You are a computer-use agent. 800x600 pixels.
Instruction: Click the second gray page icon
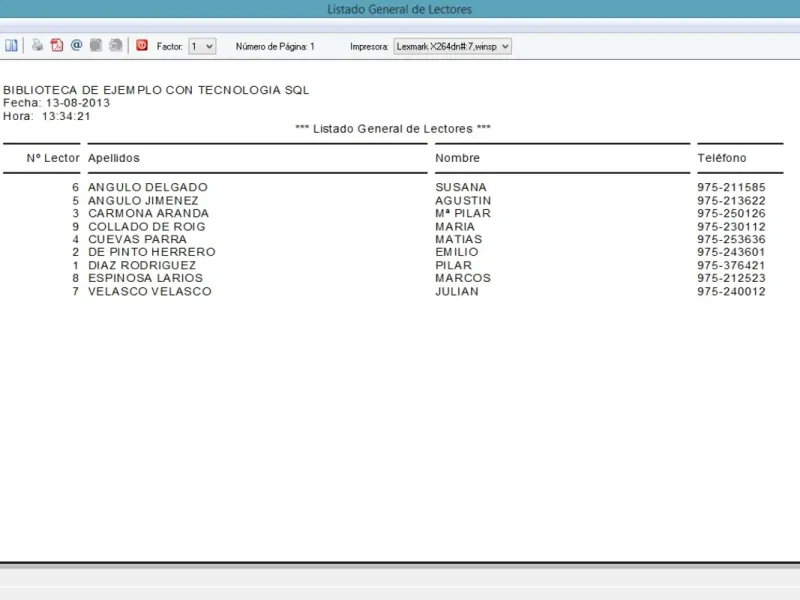116,45
